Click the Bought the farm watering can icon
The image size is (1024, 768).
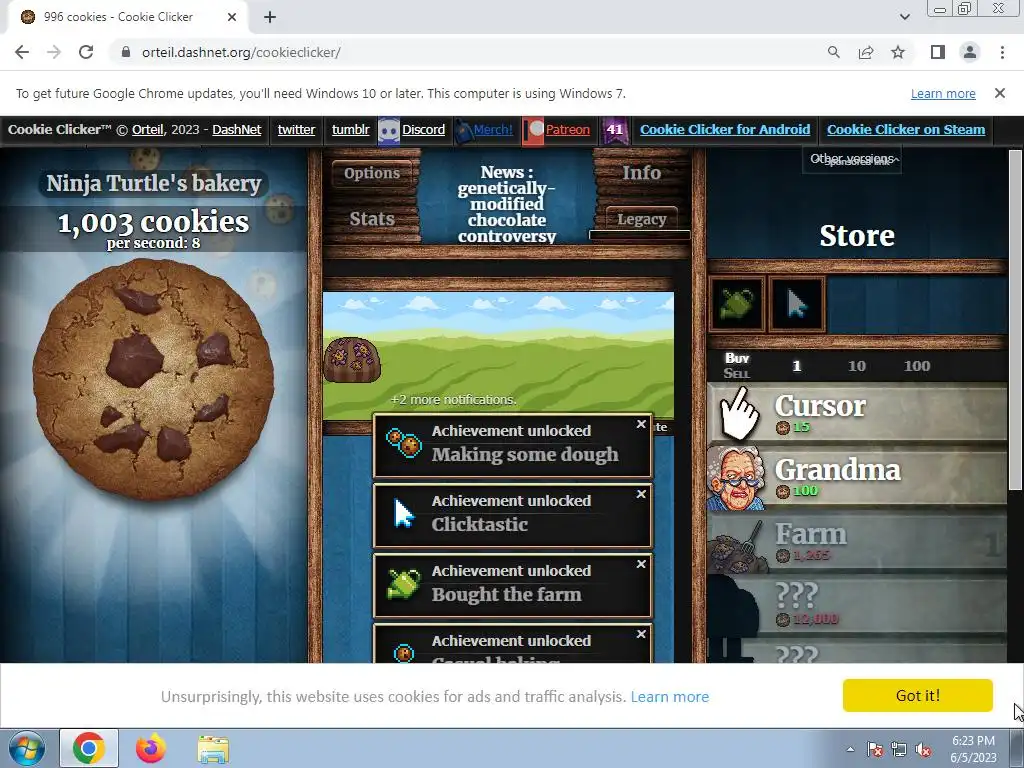pyautogui.click(x=404, y=583)
